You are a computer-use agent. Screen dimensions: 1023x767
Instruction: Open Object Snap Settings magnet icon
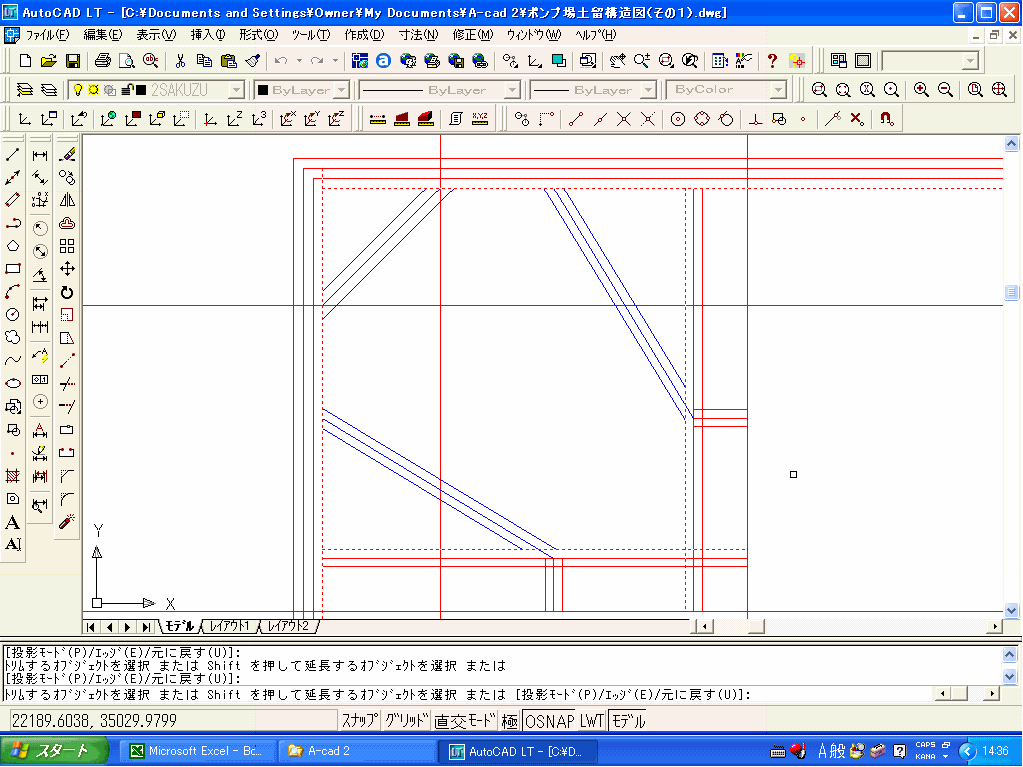886,119
